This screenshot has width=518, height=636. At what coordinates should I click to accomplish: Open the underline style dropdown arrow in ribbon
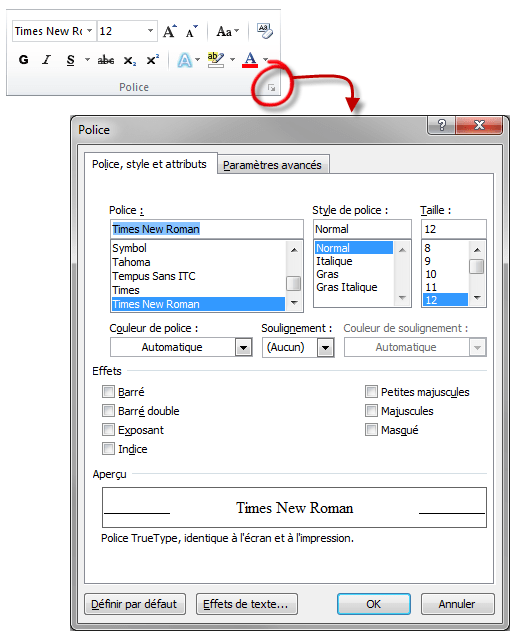(87, 60)
